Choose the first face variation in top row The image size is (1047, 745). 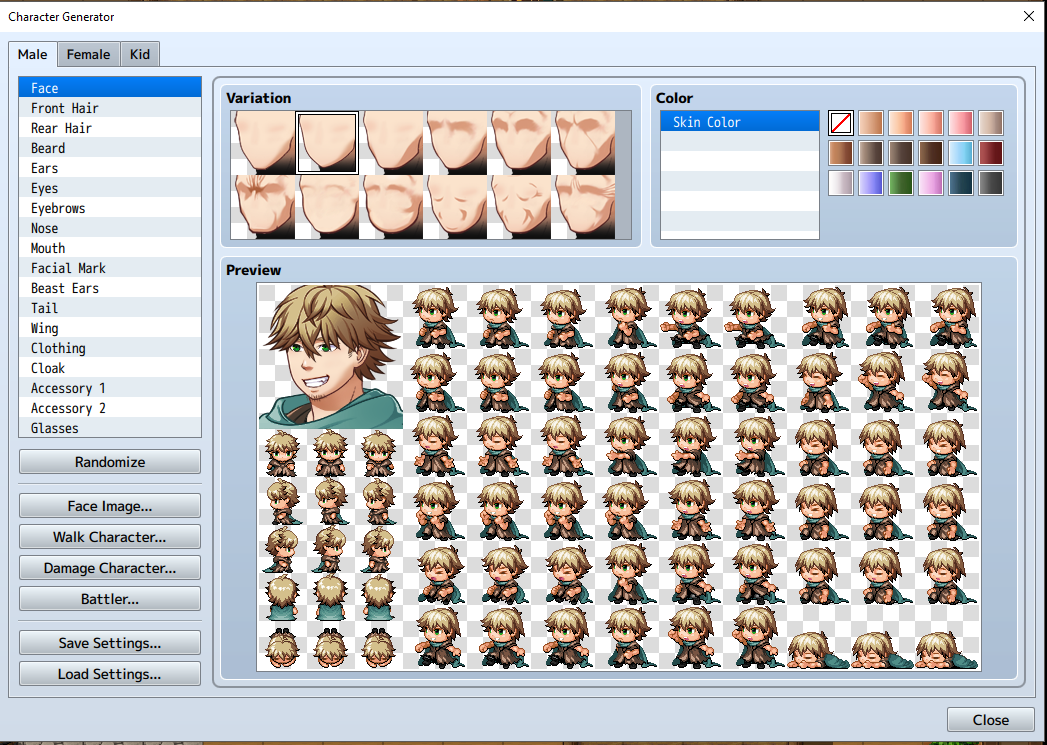(x=263, y=143)
